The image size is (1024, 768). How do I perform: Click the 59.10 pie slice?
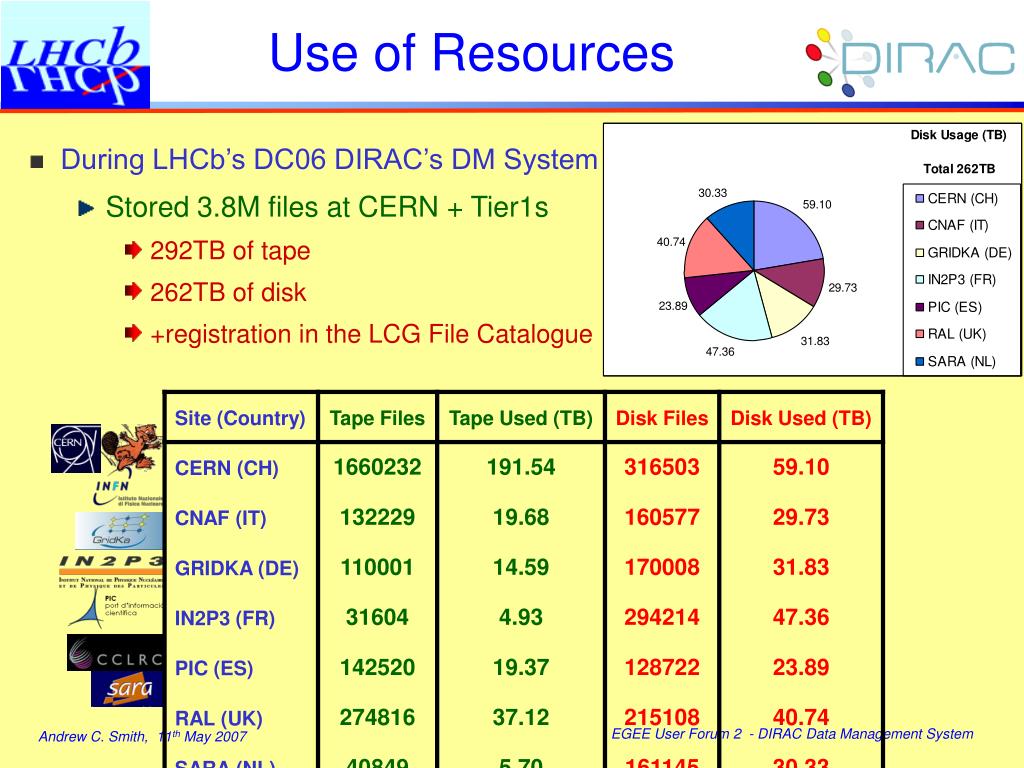(785, 235)
